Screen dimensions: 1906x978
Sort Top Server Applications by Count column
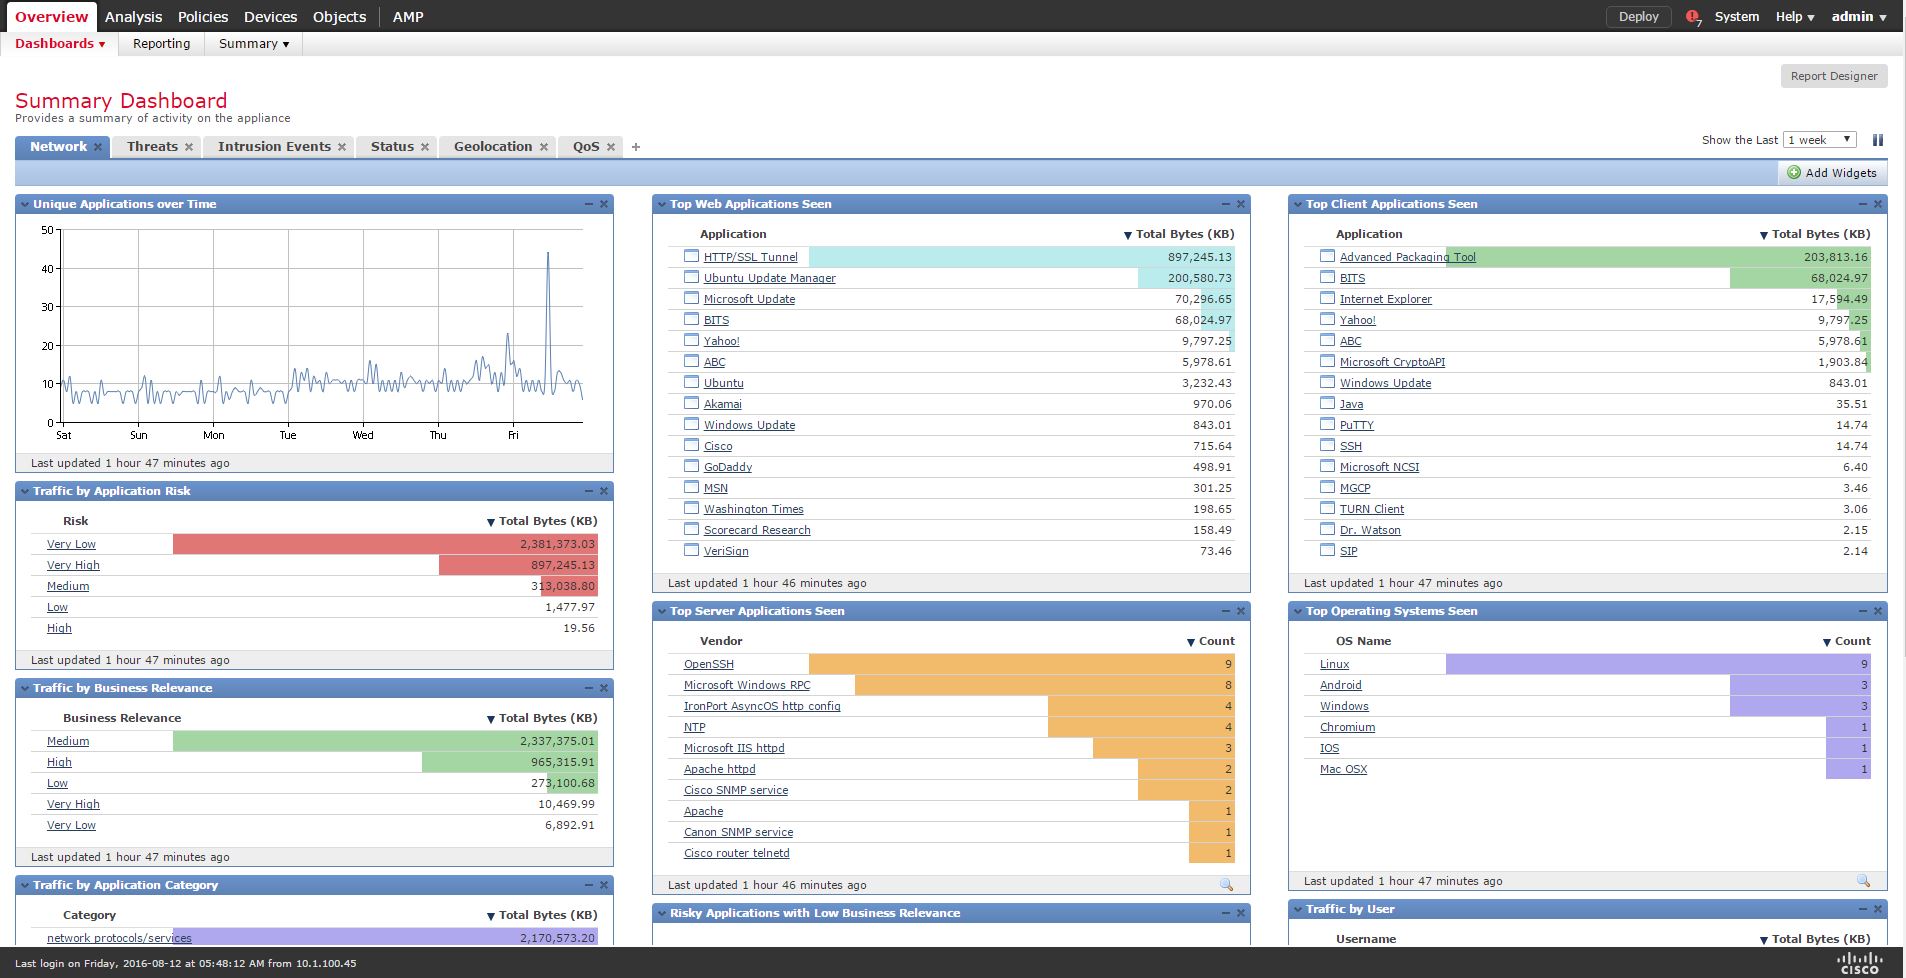[x=1210, y=641]
